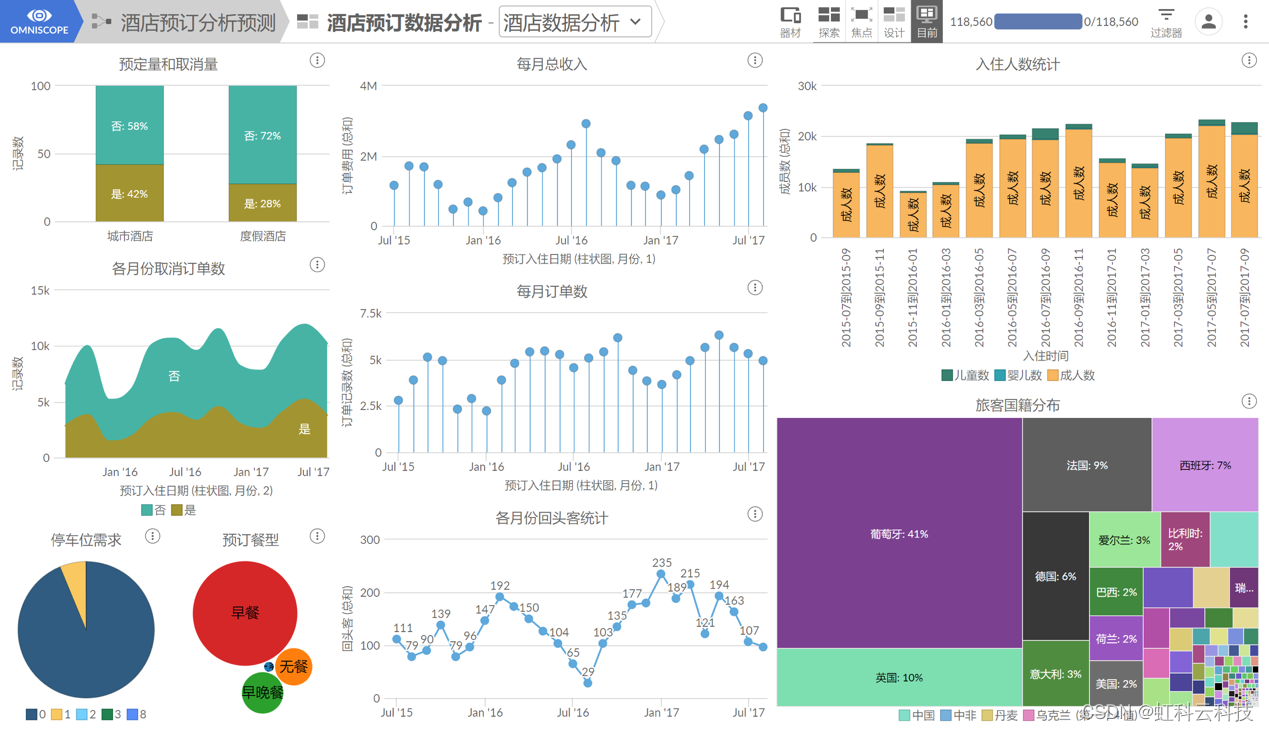Open info for 预订餐型 bubble chart
Image resolution: width=1269 pixels, height=731 pixels.
pyautogui.click(x=317, y=537)
